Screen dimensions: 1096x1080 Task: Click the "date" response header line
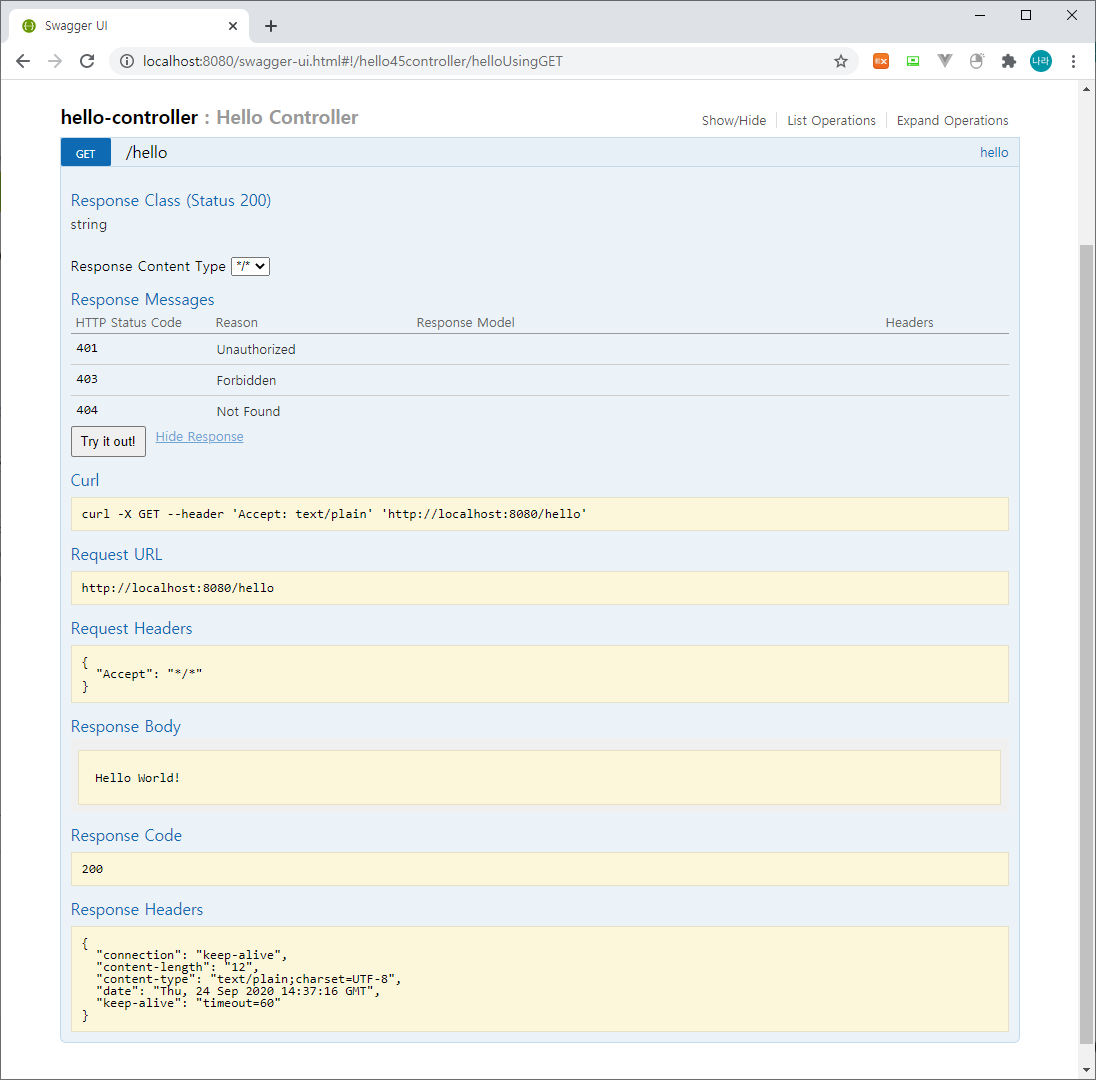pyautogui.click(x=238, y=991)
